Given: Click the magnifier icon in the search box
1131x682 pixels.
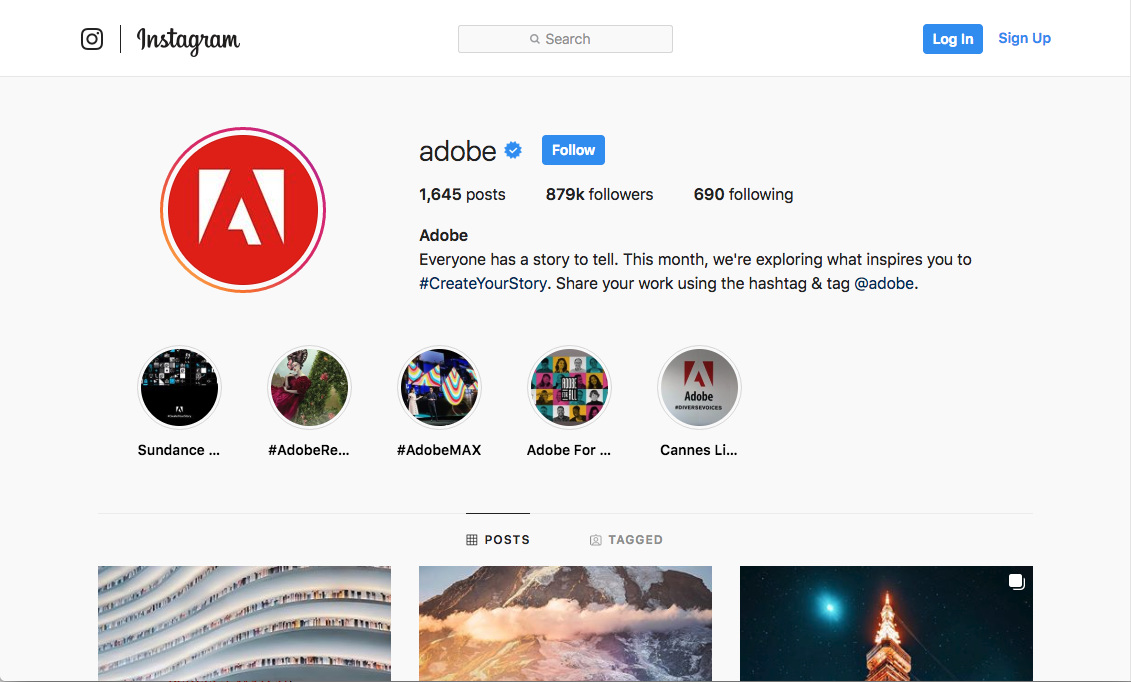Looking at the screenshot, I should [534, 39].
